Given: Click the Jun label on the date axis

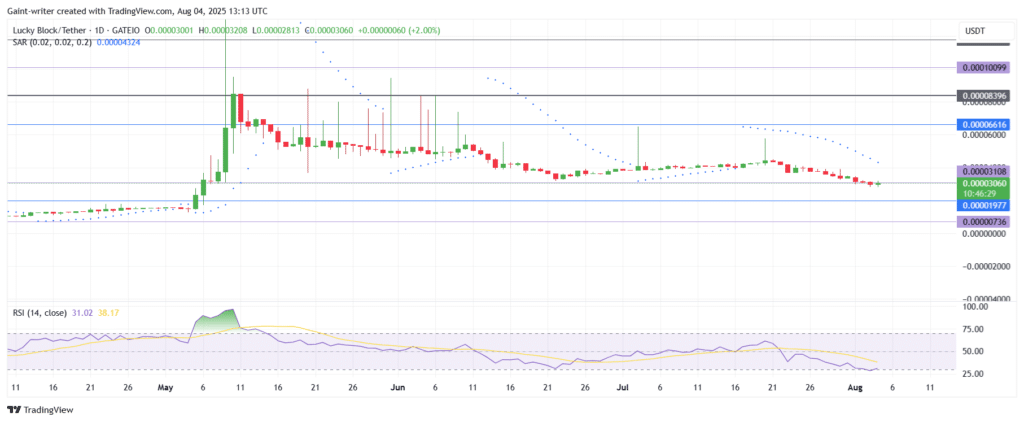Looking at the screenshot, I should point(397,387).
